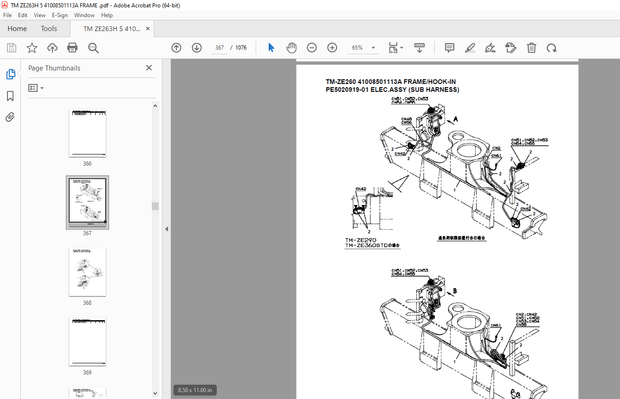This screenshot has width=620, height=399.
Task: Switch to the Tools tab
Action: point(49,28)
